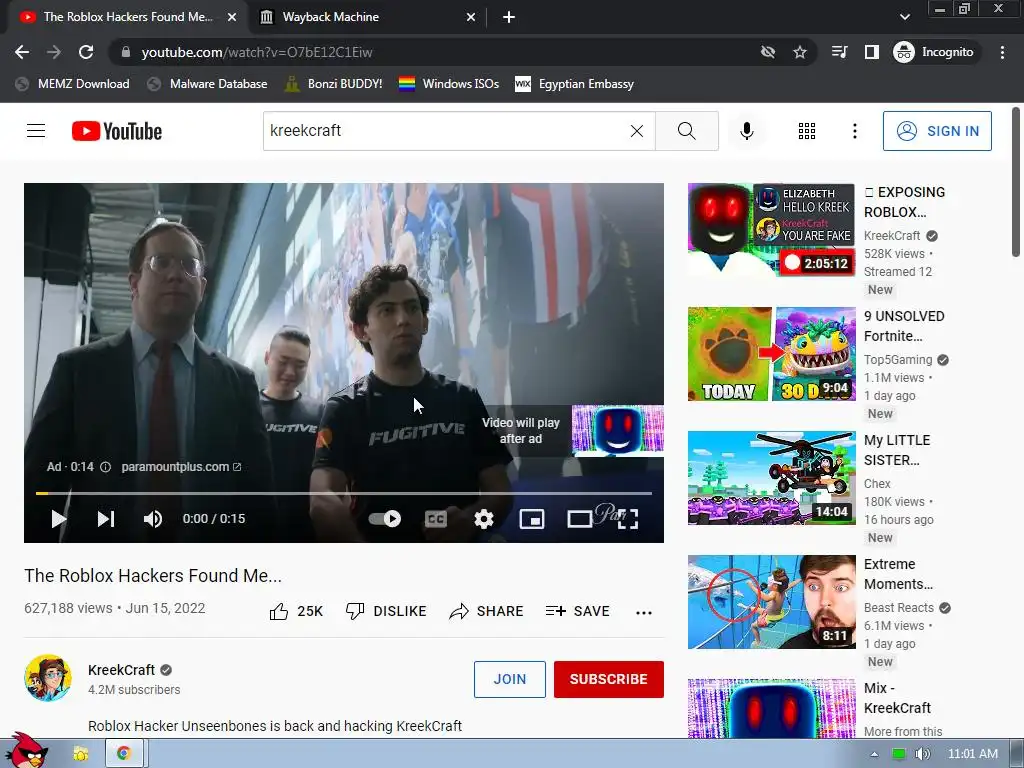
Task: Open the ad info icon
Action: tap(105, 467)
